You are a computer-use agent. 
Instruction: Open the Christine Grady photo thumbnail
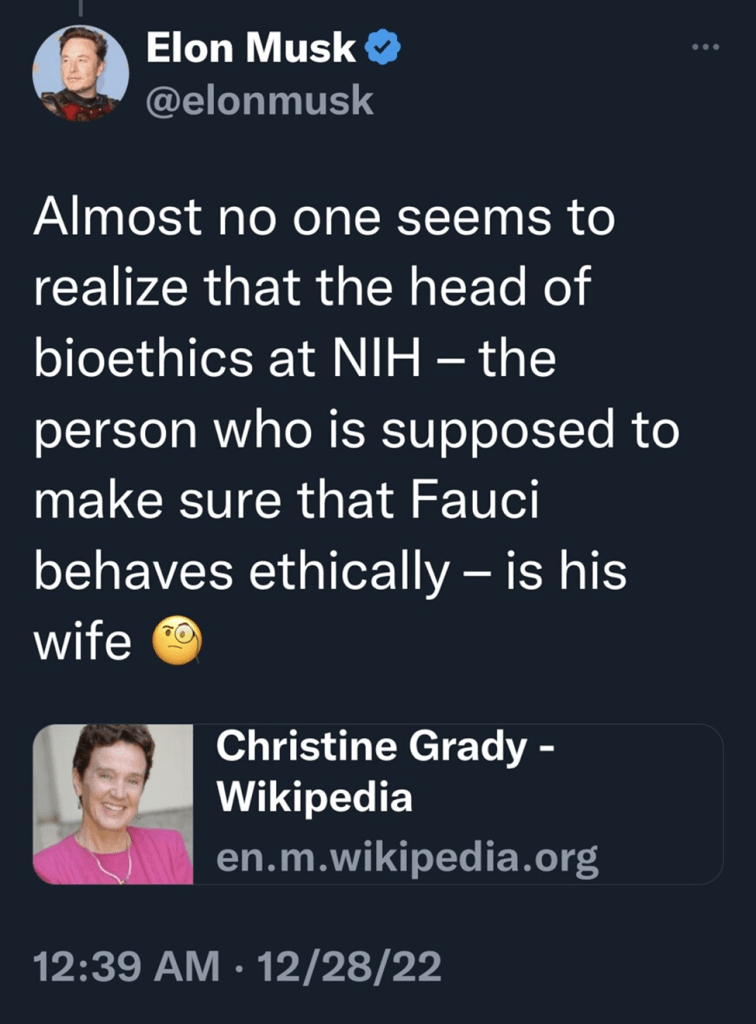[x=113, y=804]
